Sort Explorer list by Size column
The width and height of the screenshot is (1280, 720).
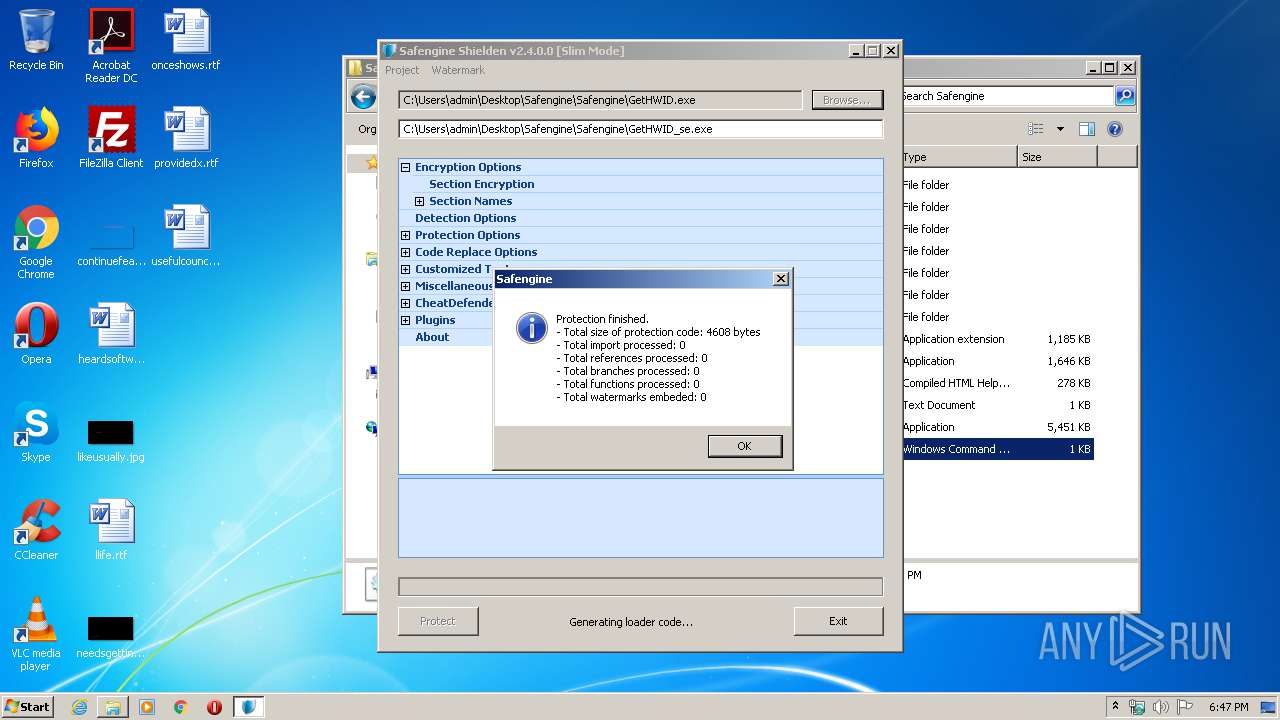[1057, 157]
